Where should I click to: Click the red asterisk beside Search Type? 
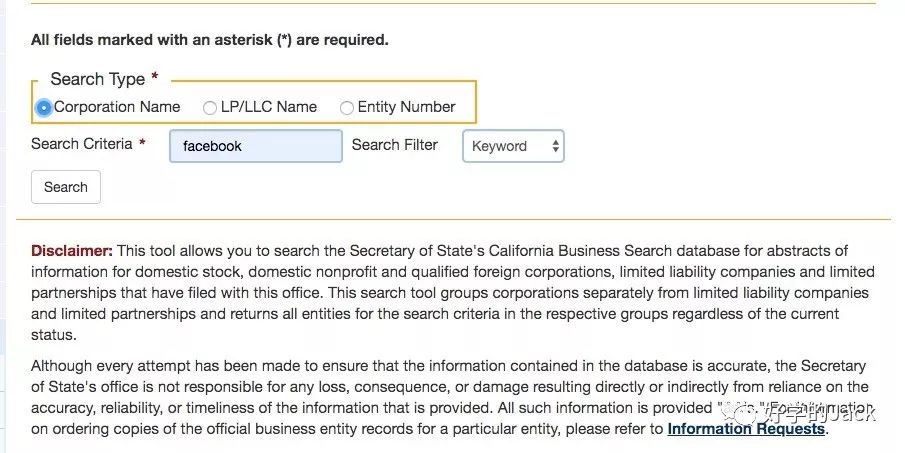tap(155, 78)
